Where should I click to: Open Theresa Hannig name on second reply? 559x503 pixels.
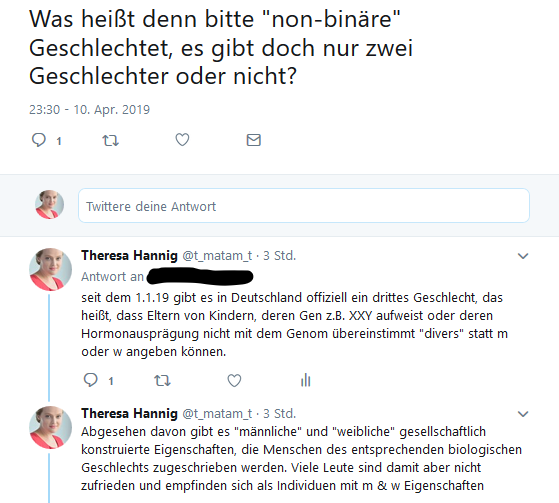click(129, 414)
